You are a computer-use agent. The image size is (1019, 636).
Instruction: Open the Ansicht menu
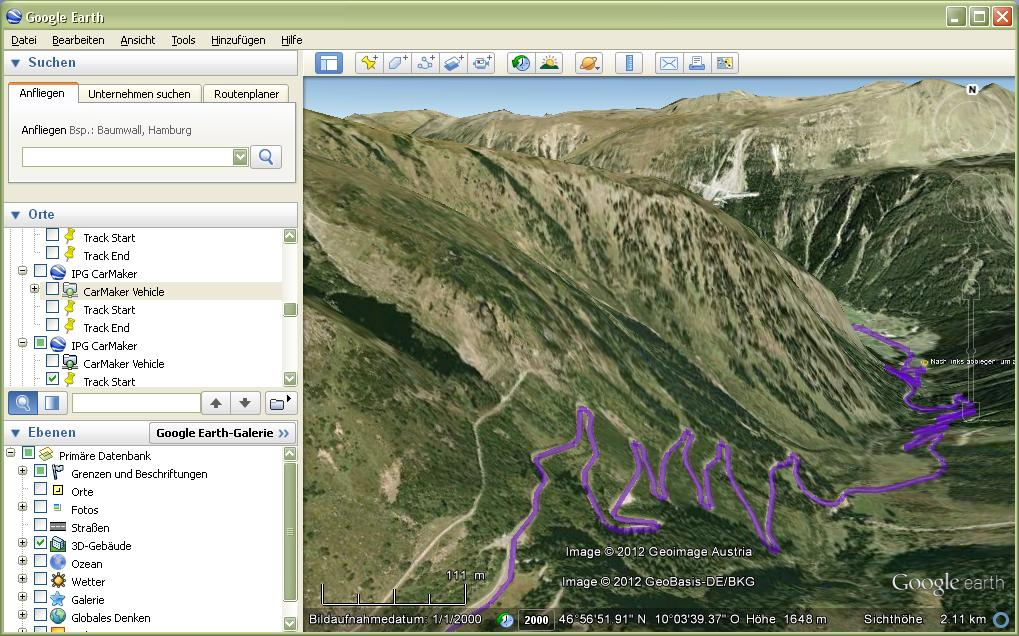tap(138, 40)
